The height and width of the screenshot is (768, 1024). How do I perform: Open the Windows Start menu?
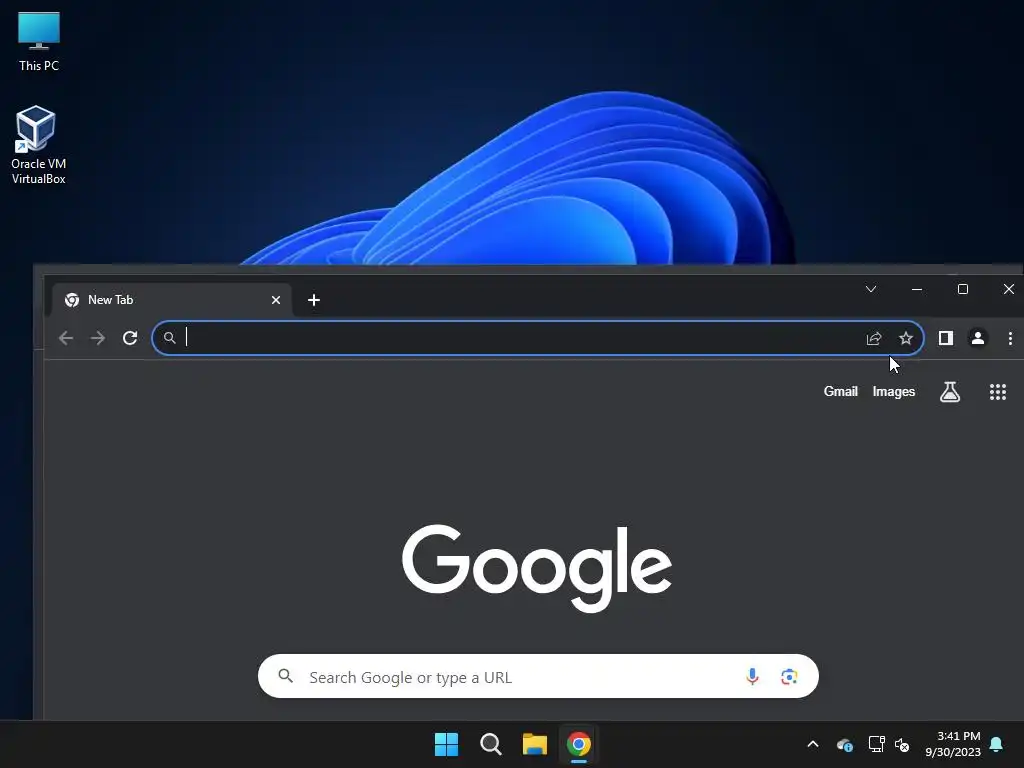coord(447,744)
